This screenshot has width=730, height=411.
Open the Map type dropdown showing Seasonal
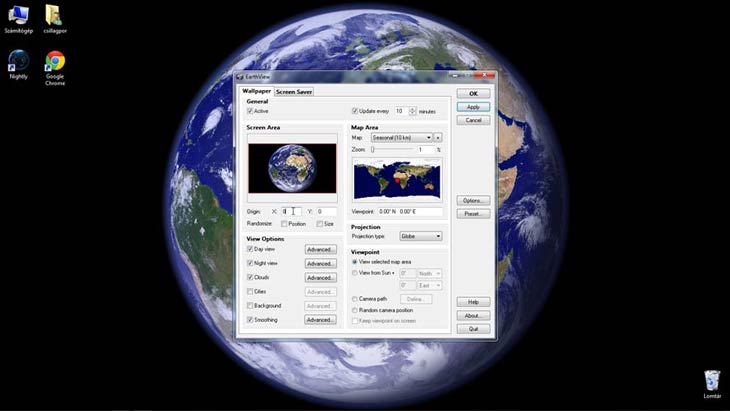[401, 137]
